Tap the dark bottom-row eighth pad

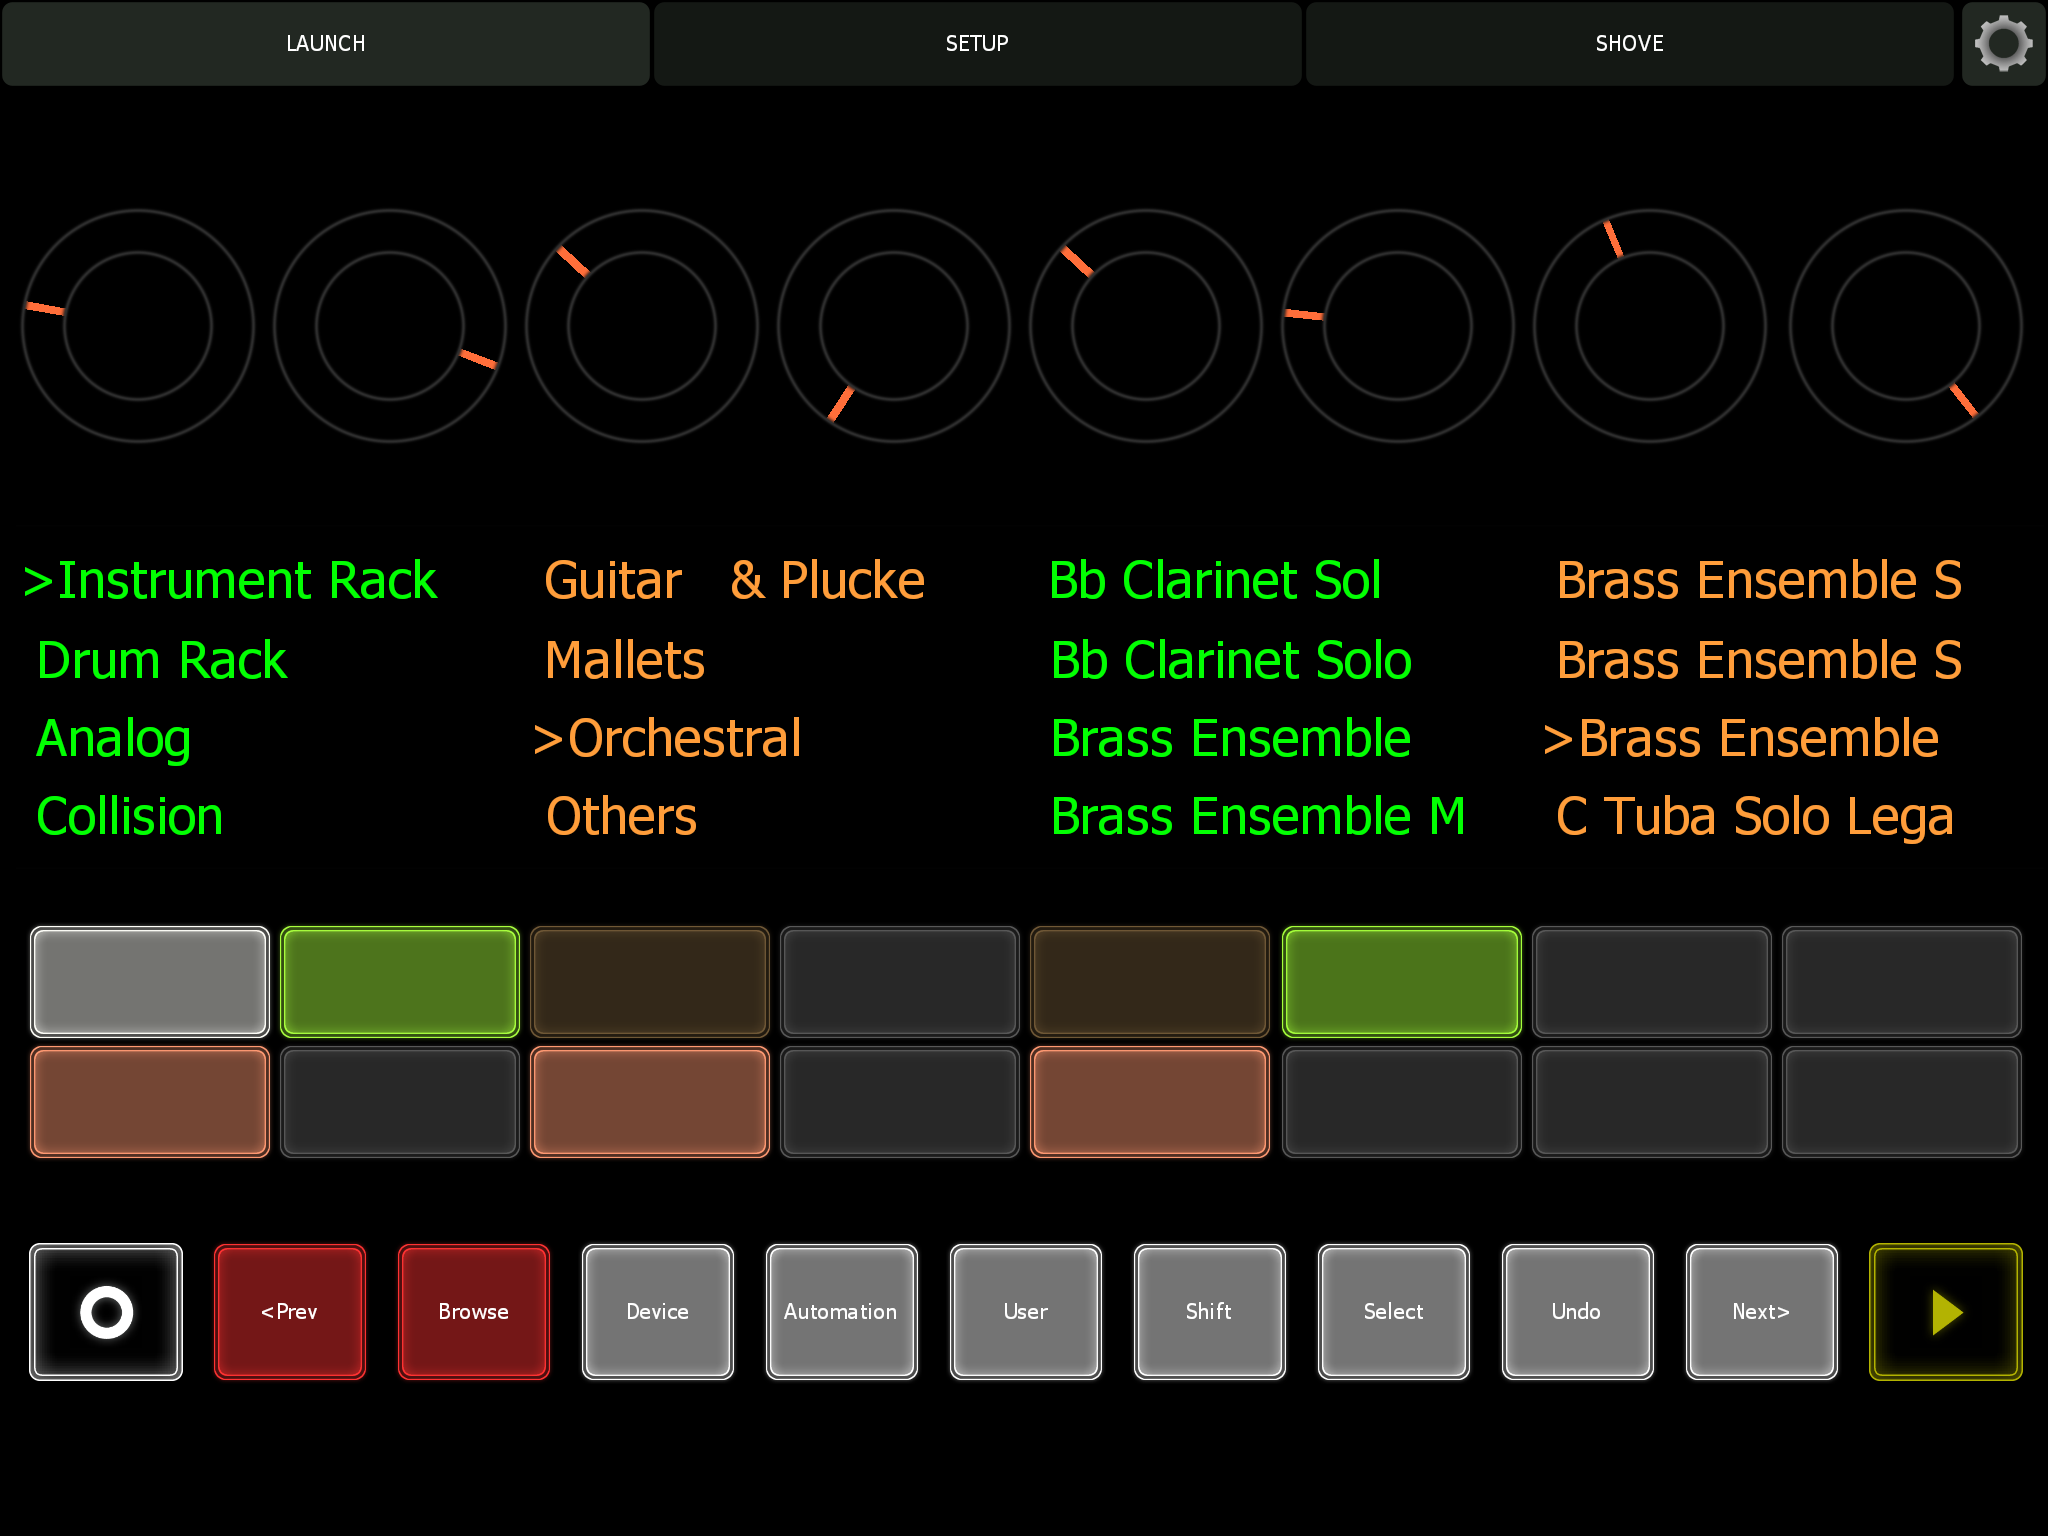[x=1902, y=1102]
